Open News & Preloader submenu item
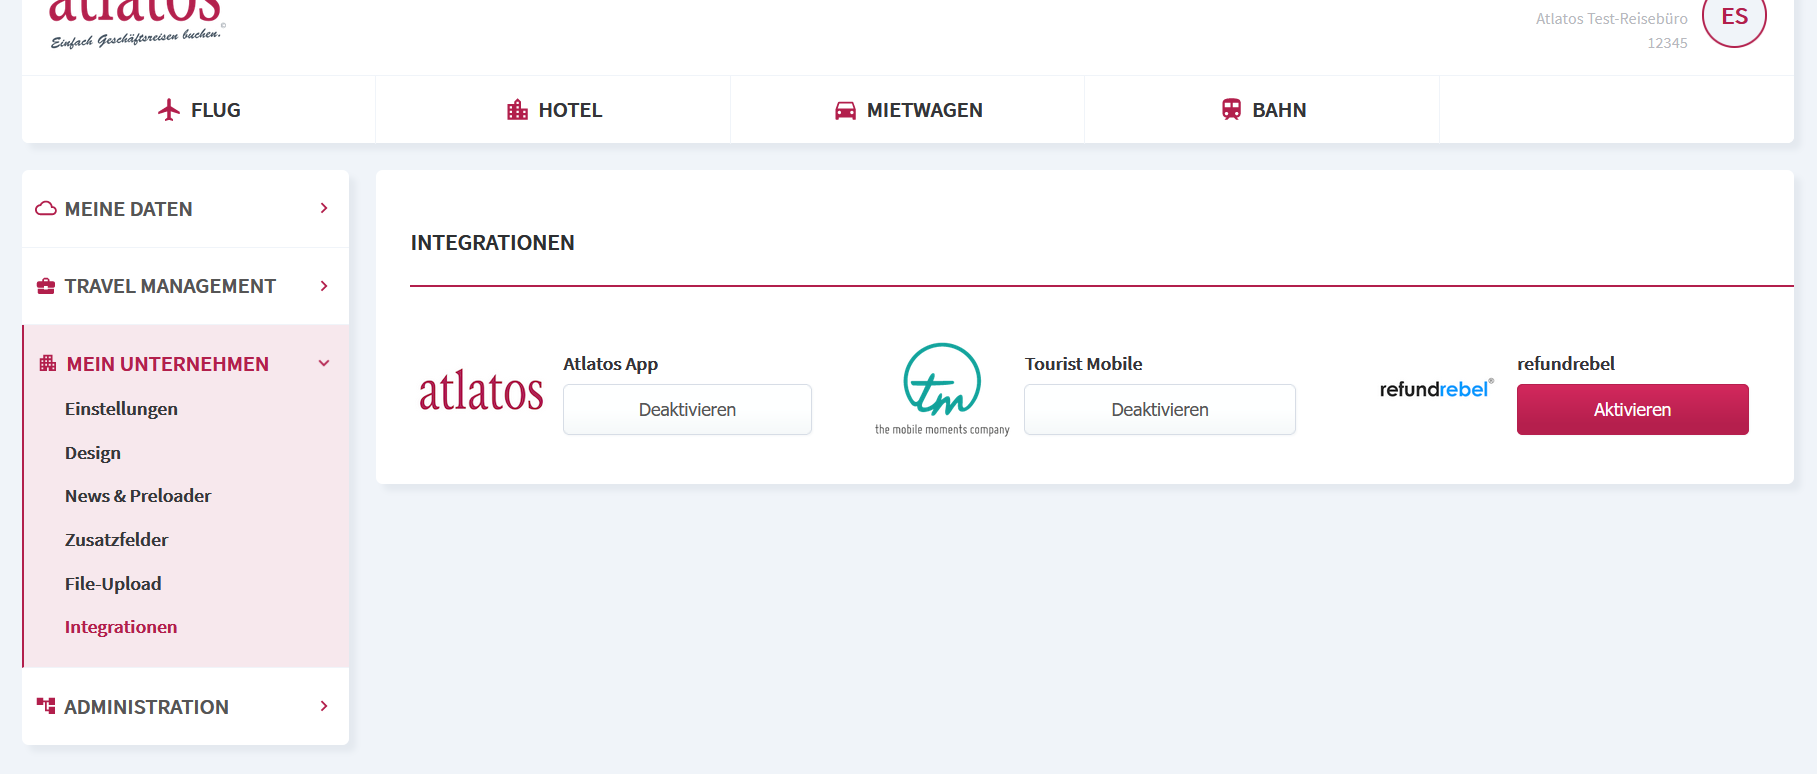 tap(138, 496)
